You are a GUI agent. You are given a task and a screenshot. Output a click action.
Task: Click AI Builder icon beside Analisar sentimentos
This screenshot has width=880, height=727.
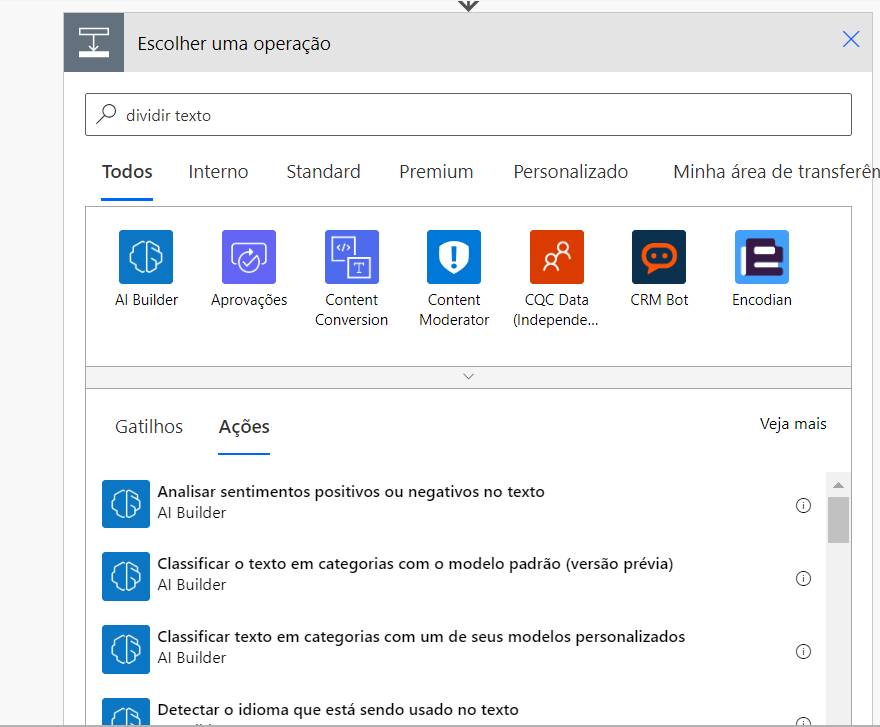[126, 504]
